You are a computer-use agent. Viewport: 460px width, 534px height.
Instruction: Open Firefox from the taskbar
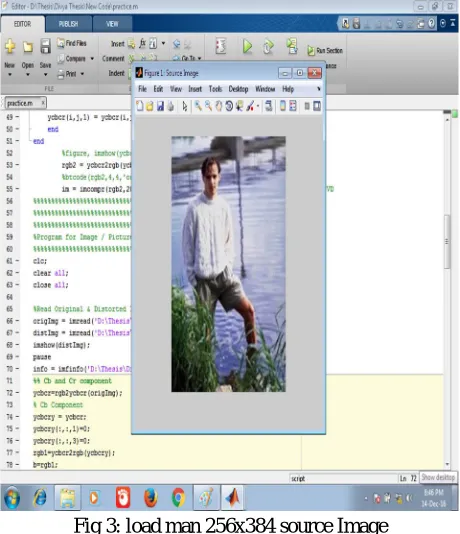point(150,498)
